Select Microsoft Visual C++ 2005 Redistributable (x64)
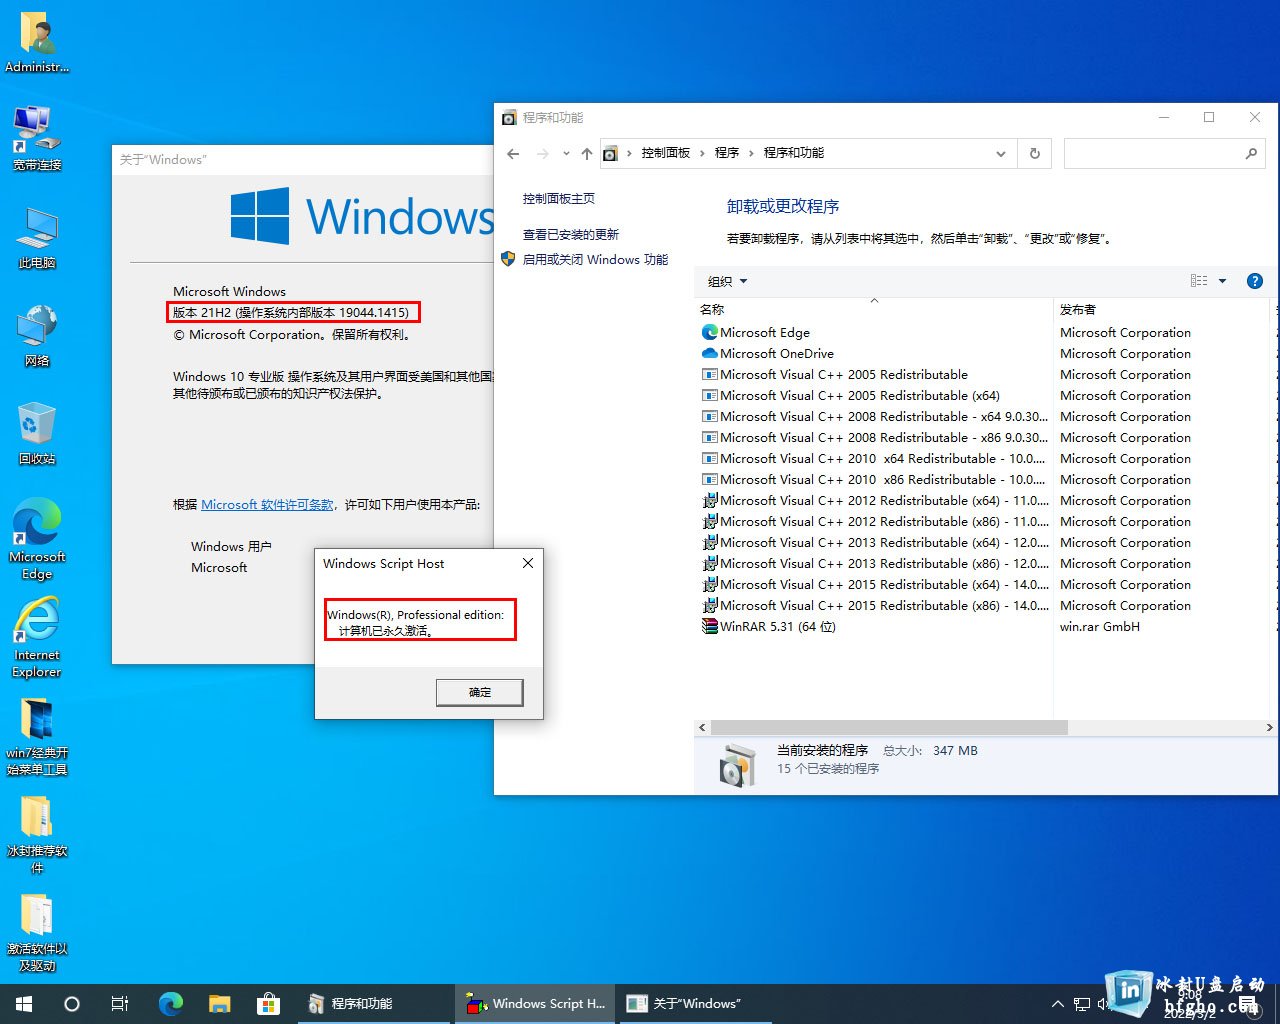The image size is (1280, 1024). pyautogui.click(x=860, y=396)
